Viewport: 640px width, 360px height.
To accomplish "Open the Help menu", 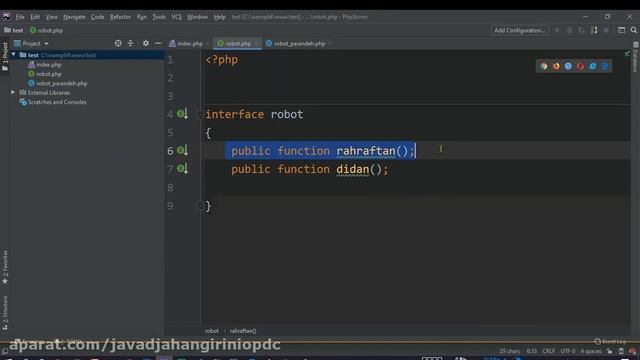I will click(x=220, y=17).
